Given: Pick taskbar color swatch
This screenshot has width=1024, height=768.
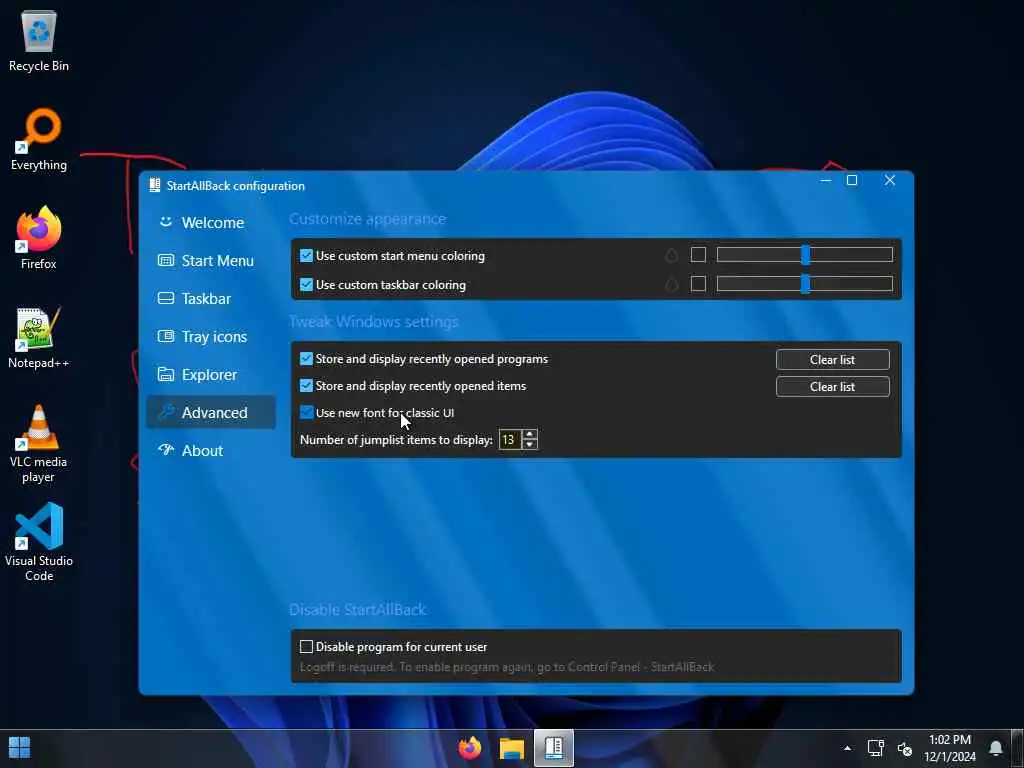Looking at the screenshot, I should point(698,283).
